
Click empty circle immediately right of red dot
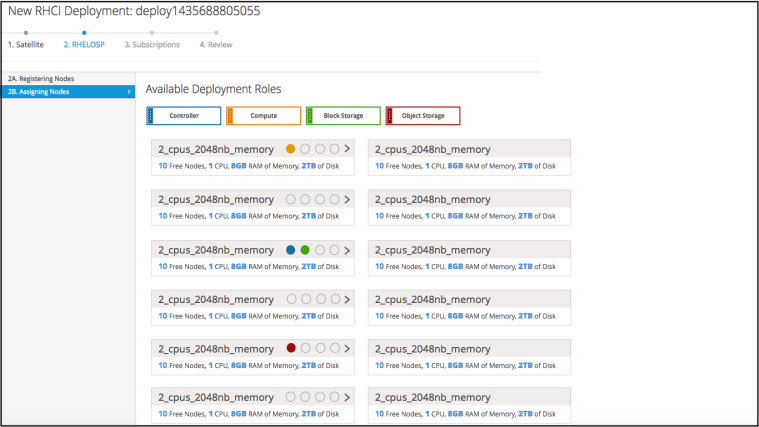(x=305, y=349)
